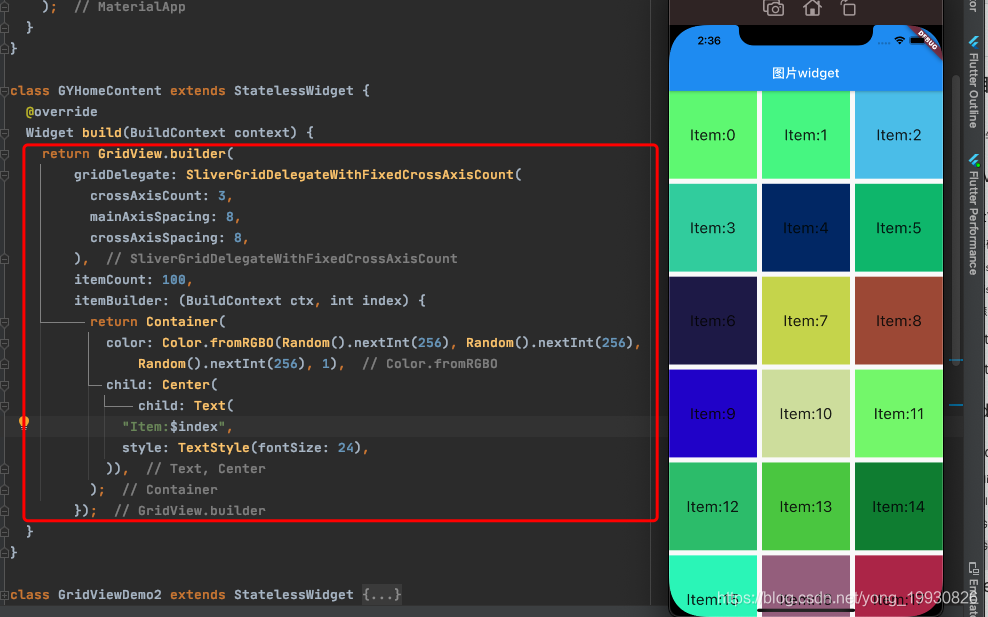Tap the dark green Item:14 tile
Screen dimensions: 988x617
(899, 507)
